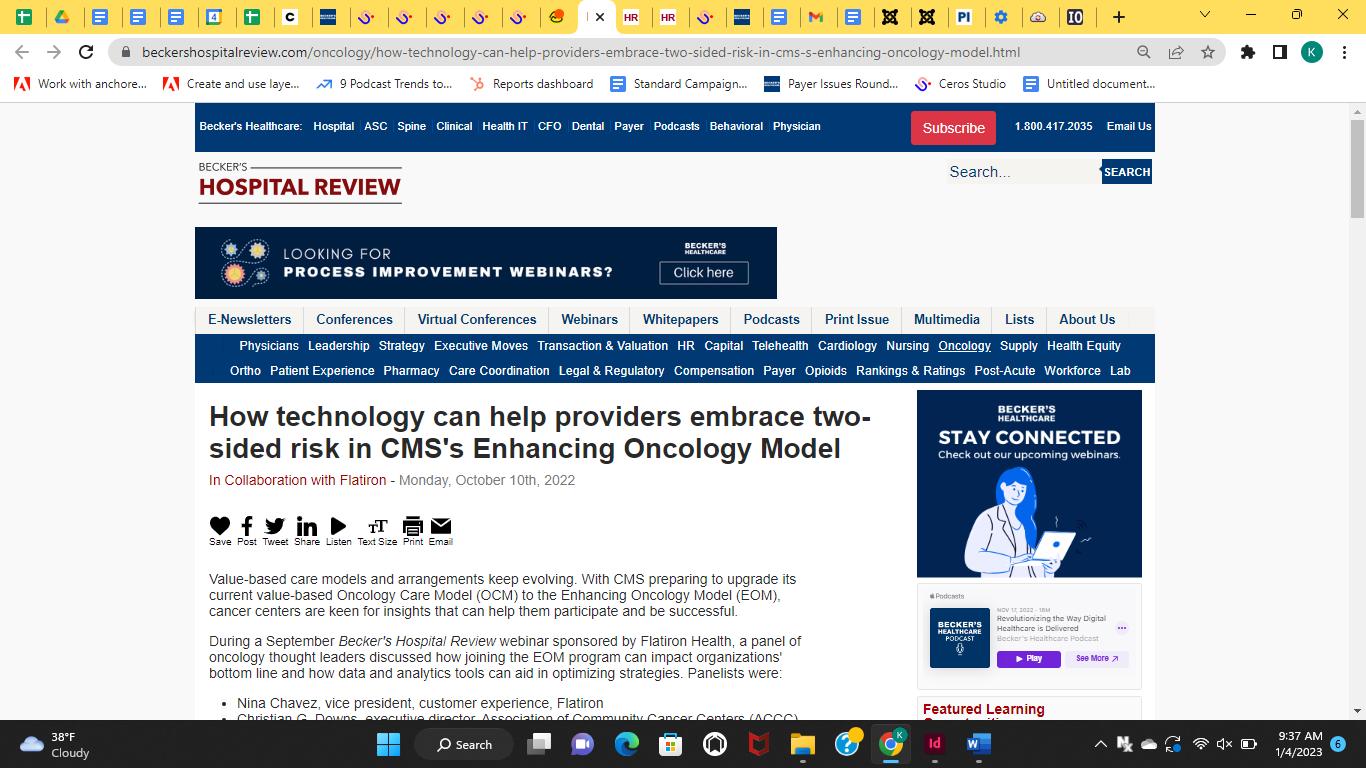Switch to the PI browser tab
This screenshot has height=768, width=1366.
pos(963,17)
